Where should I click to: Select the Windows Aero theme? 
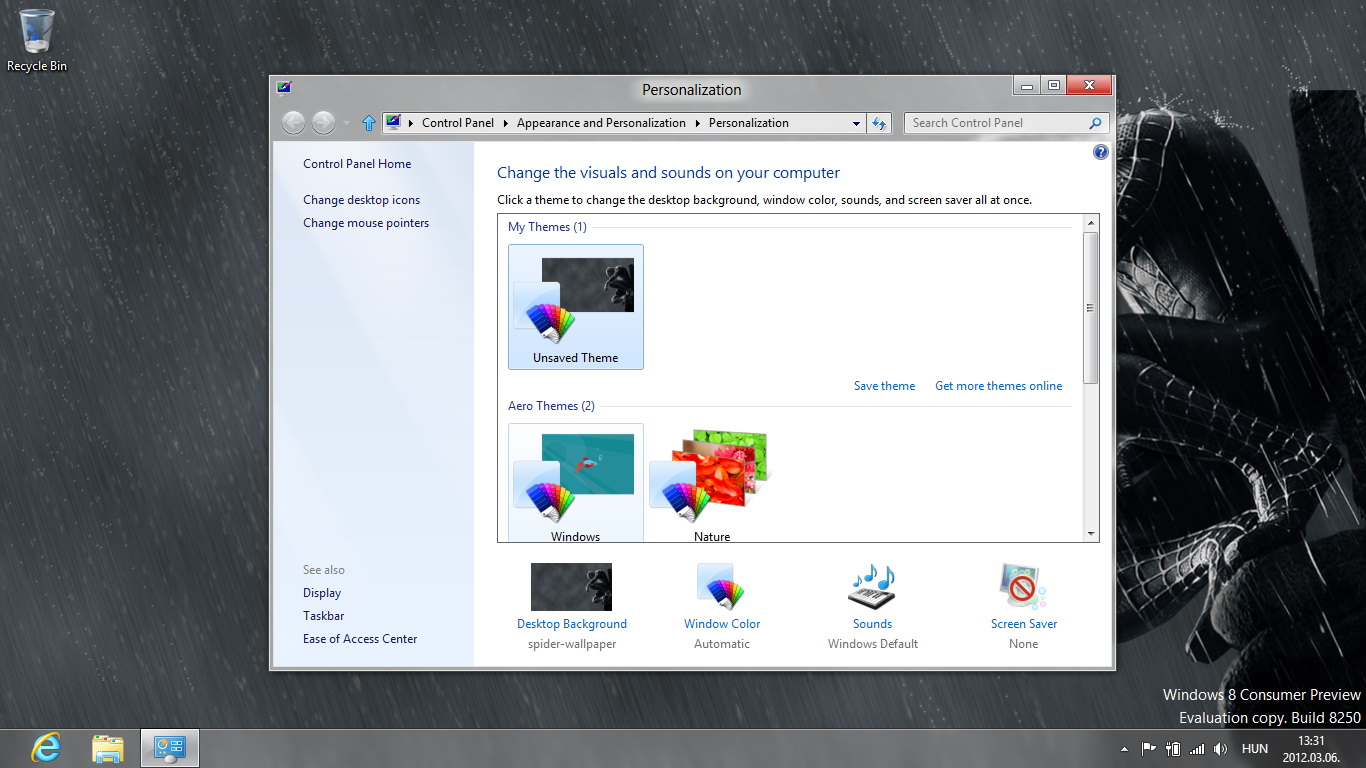576,483
